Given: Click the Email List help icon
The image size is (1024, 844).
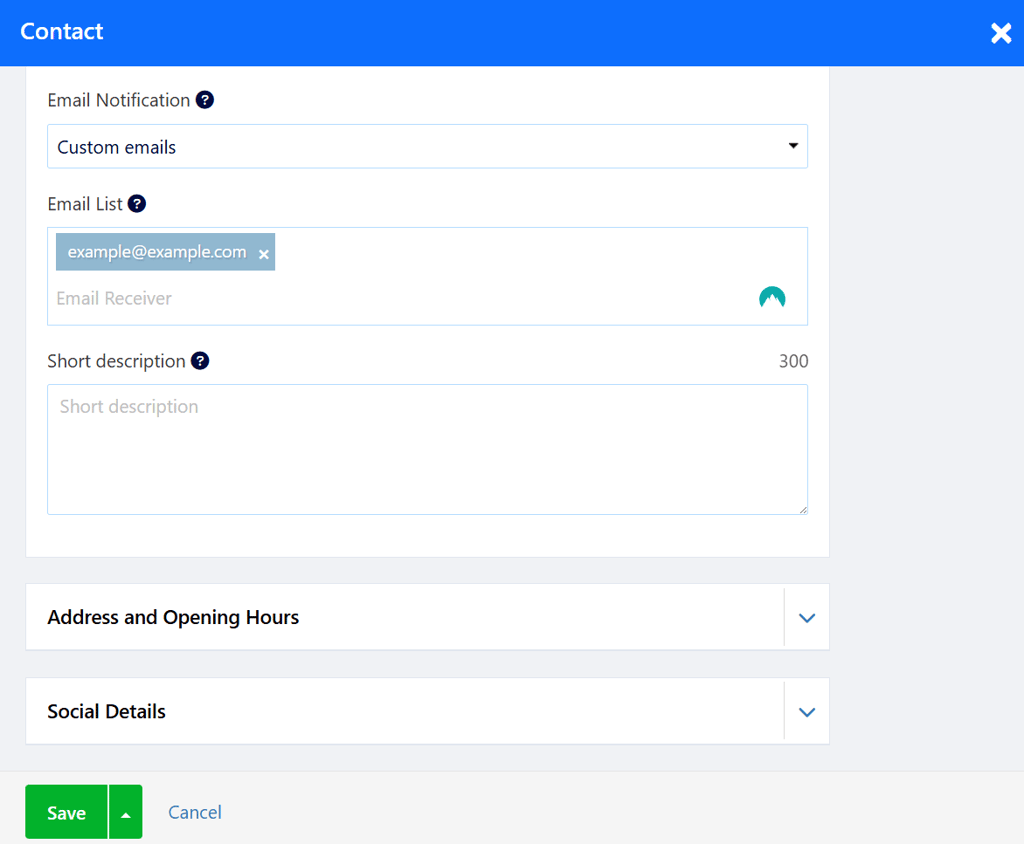Looking at the screenshot, I should [x=136, y=204].
